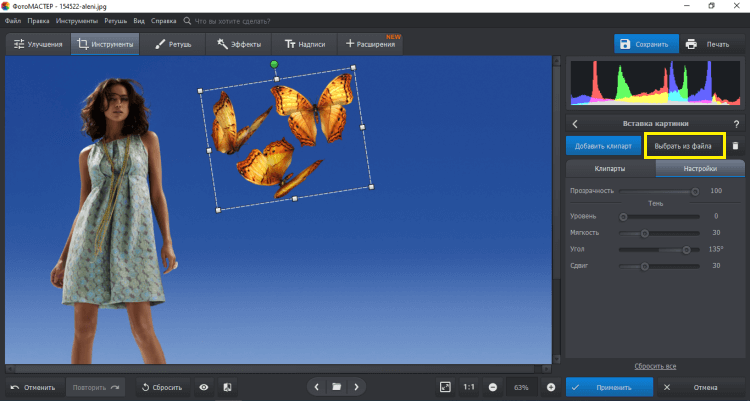Adjust the Угол slider

point(659,250)
